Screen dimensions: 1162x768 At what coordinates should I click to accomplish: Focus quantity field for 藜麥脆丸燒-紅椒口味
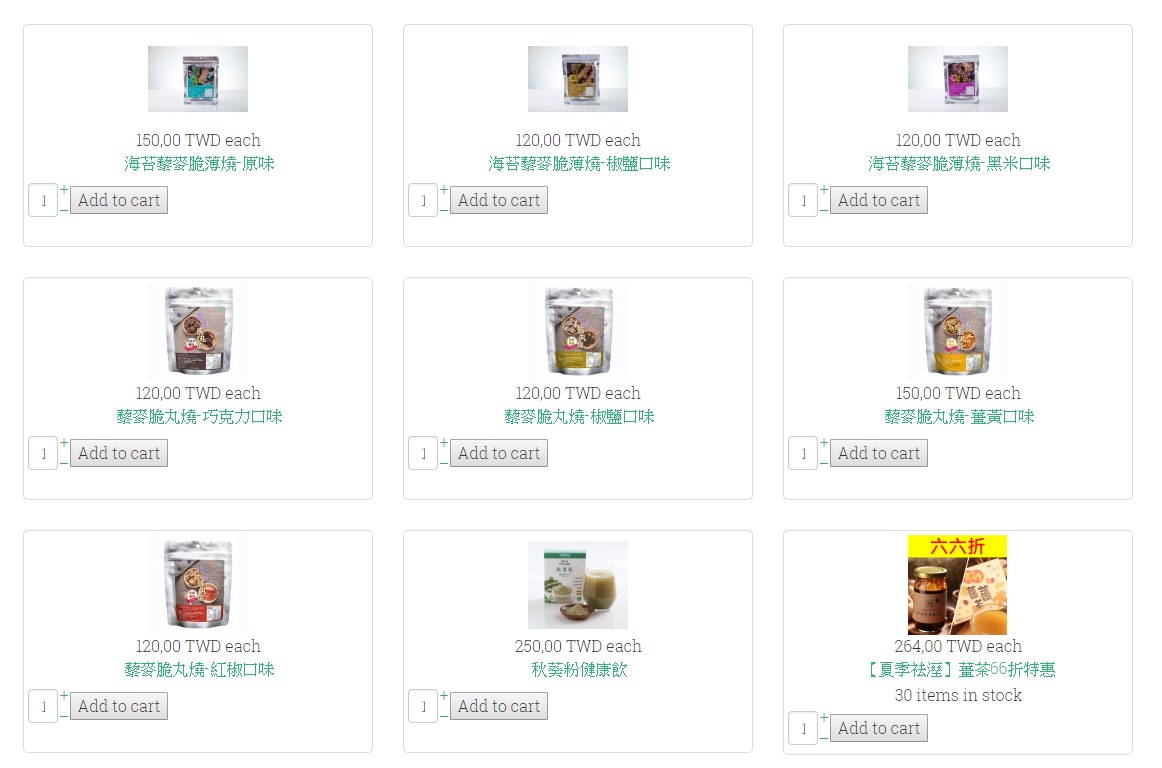click(43, 706)
